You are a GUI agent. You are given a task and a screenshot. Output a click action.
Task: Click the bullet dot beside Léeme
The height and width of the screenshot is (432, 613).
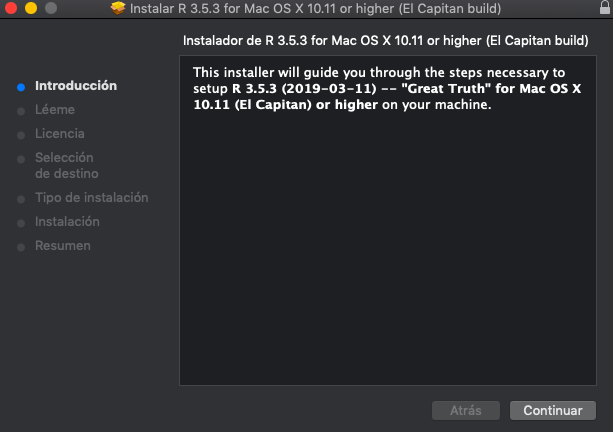click(x=21, y=111)
